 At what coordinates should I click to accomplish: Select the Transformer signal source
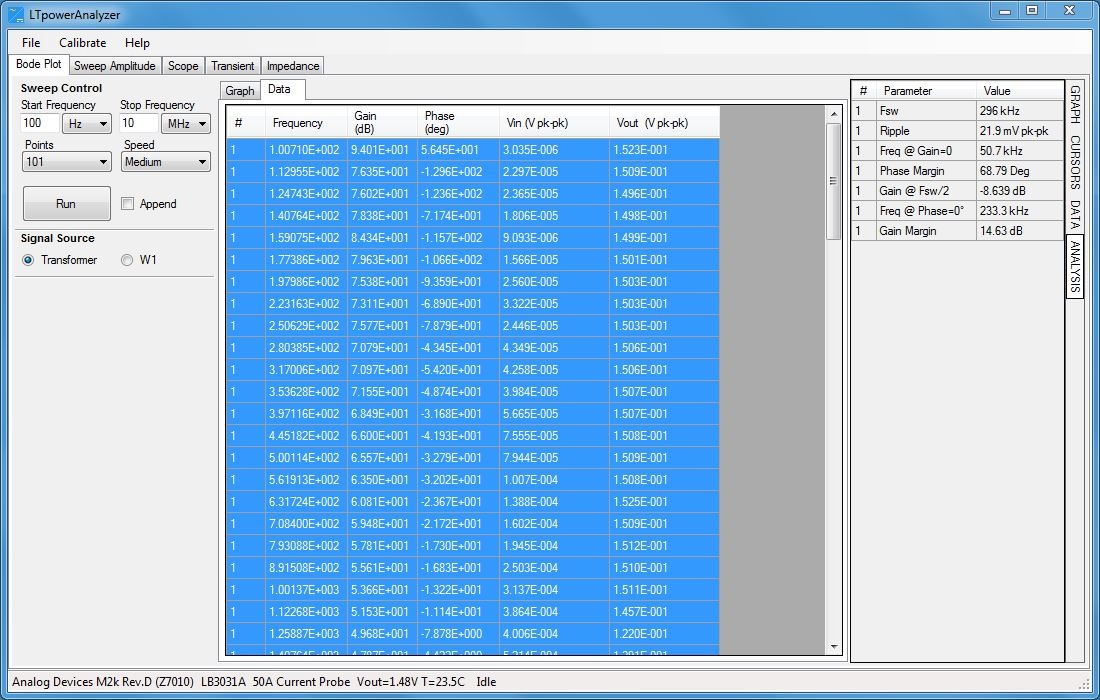point(28,260)
